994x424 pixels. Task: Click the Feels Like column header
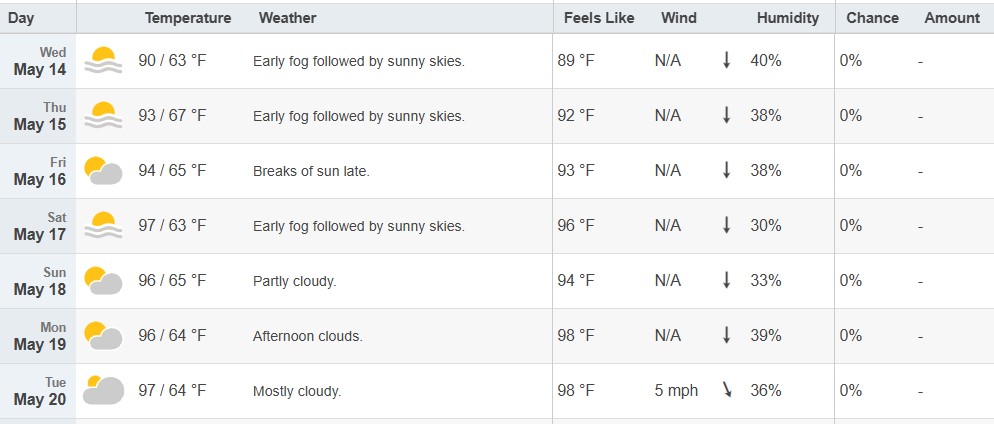coord(599,18)
